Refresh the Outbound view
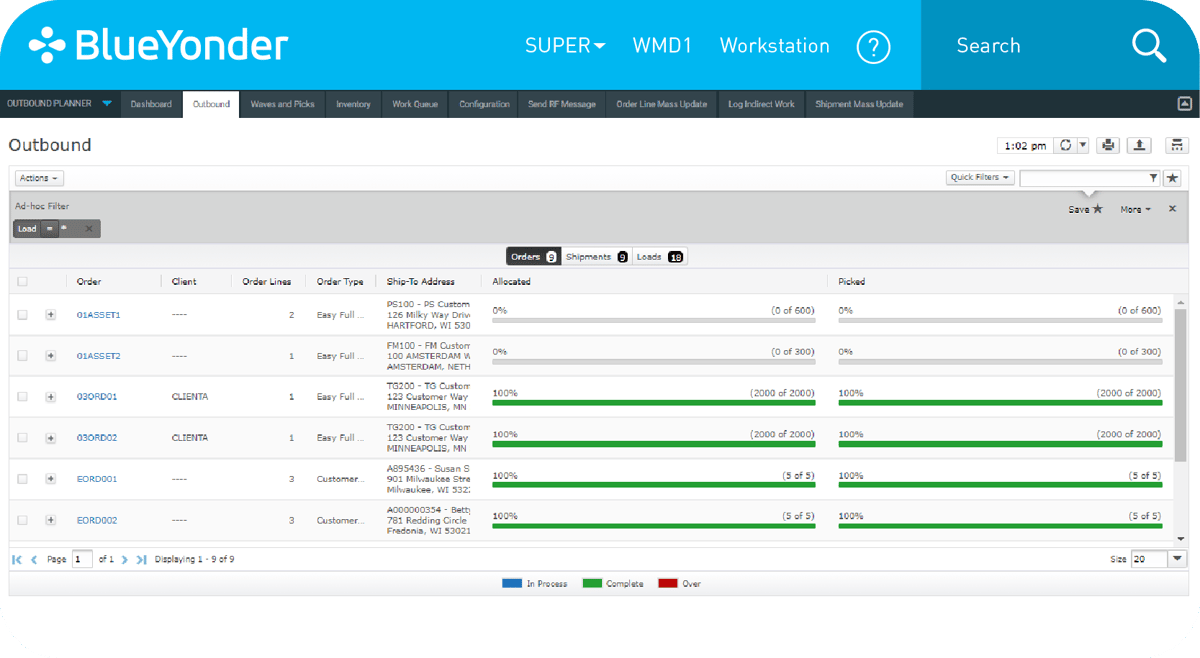 pyautogui.click(x=1065, y=144)
